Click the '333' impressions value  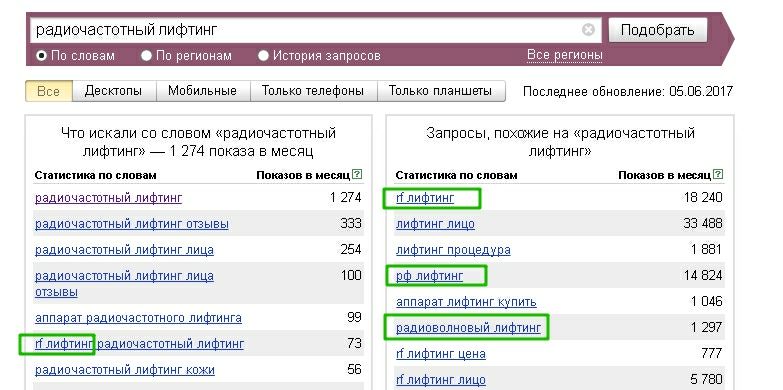[351, 223]
